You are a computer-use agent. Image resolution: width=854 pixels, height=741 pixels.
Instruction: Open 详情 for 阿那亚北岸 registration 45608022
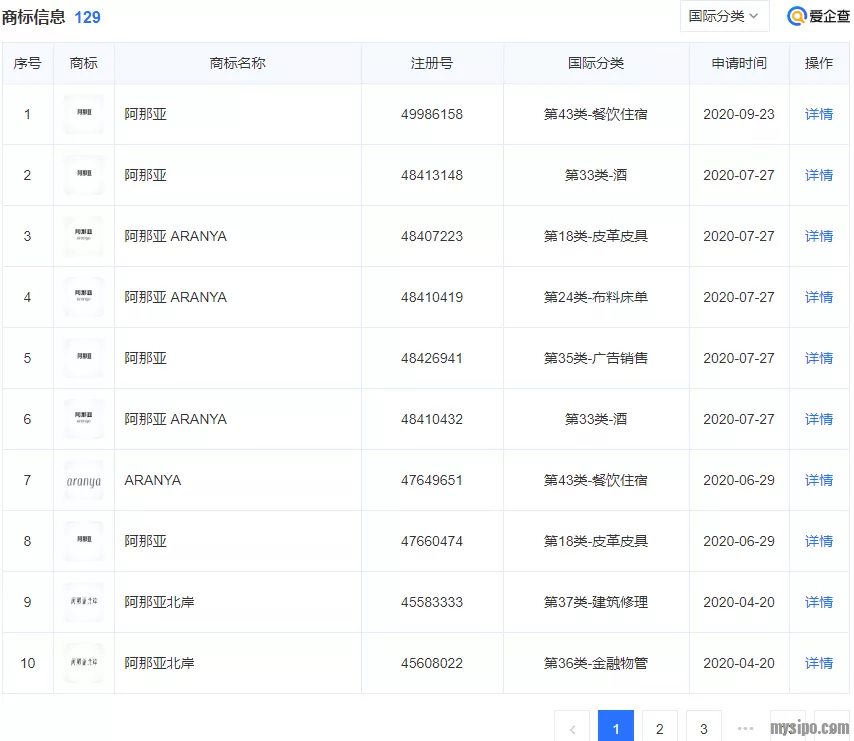click(818, 663)
